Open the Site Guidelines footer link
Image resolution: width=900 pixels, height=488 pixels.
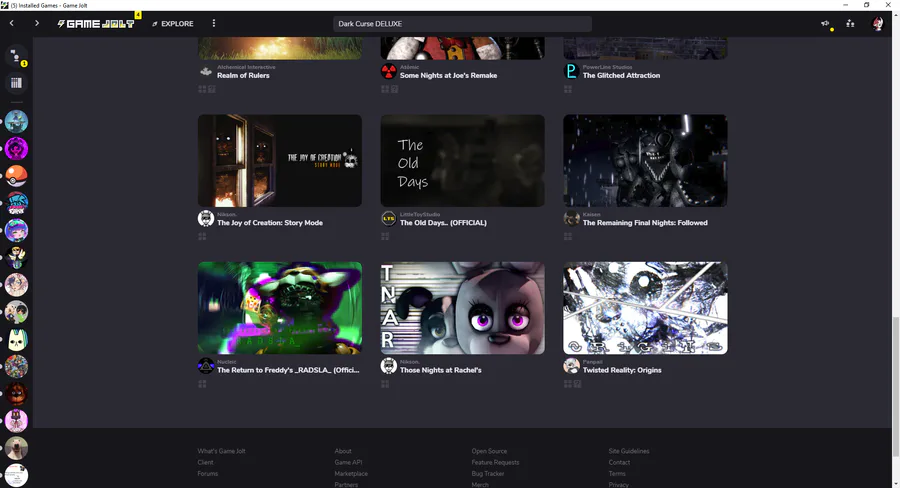pyautogui.click(x=629, y=451)
